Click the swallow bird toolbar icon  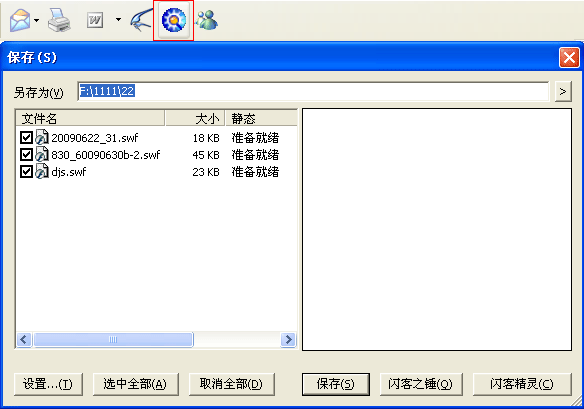pyautogui.click(x=142, y=20)
